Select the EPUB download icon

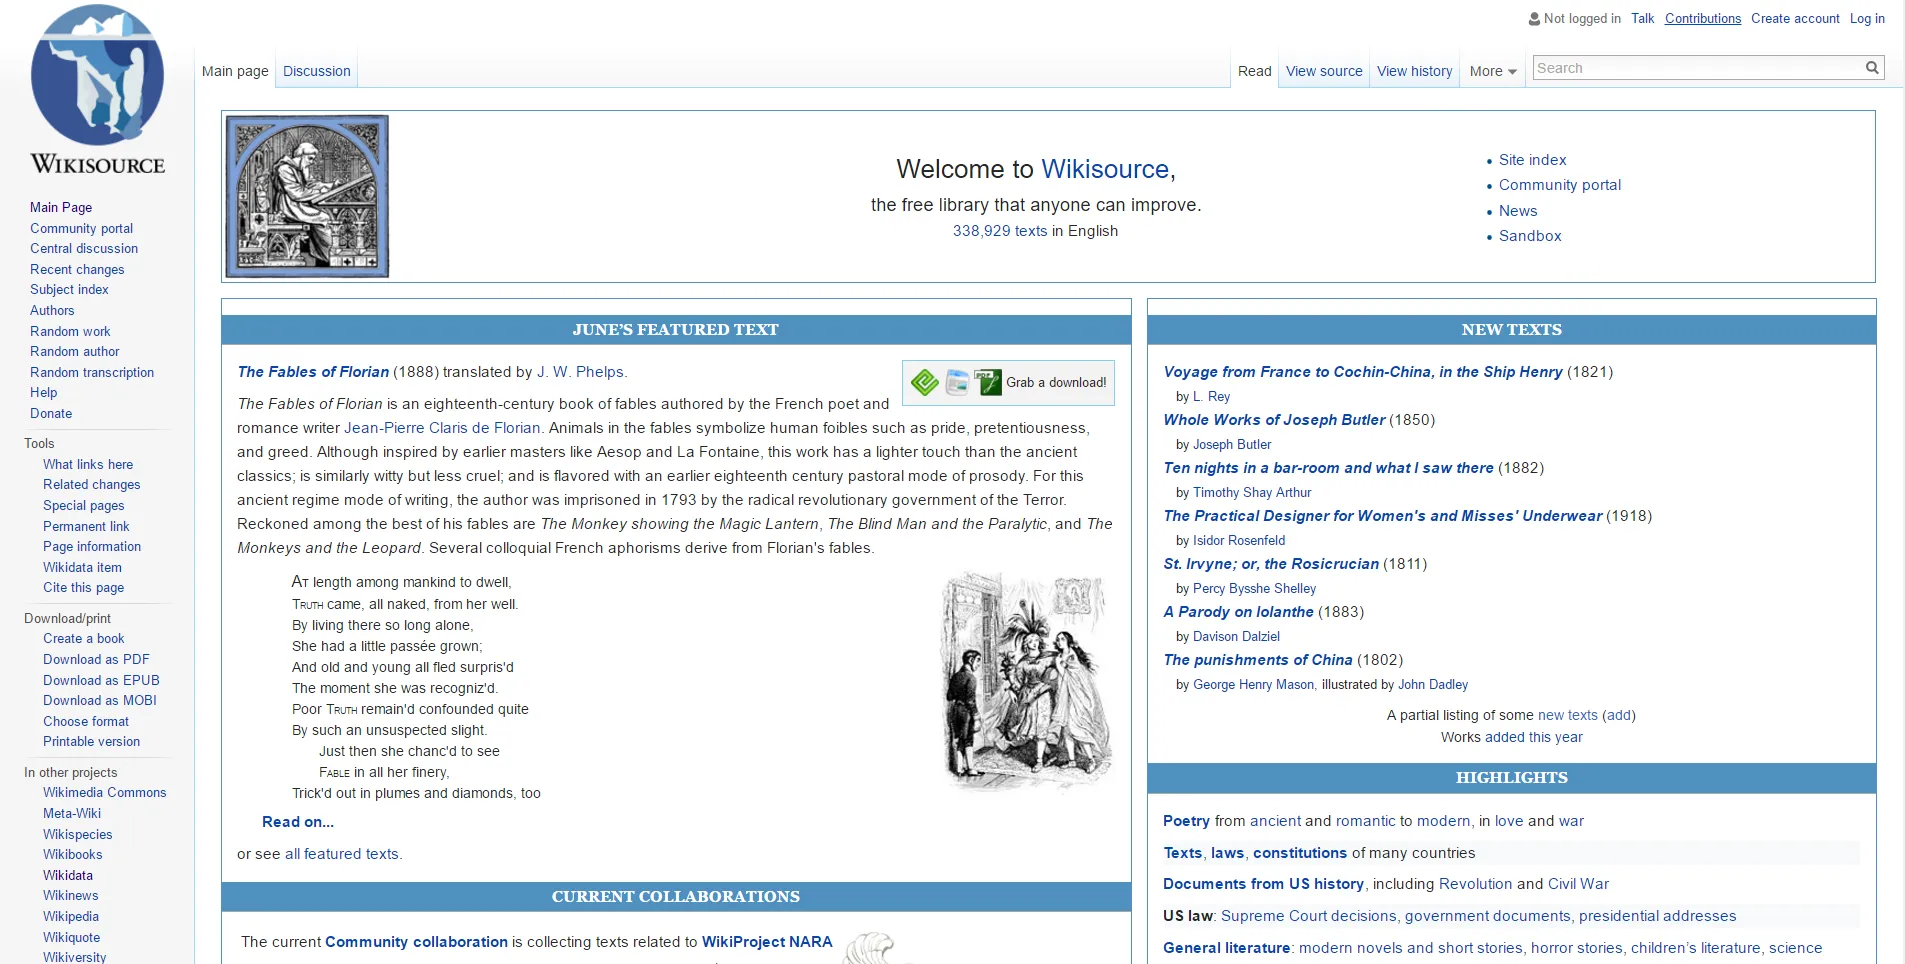click(x=924, y=382)
